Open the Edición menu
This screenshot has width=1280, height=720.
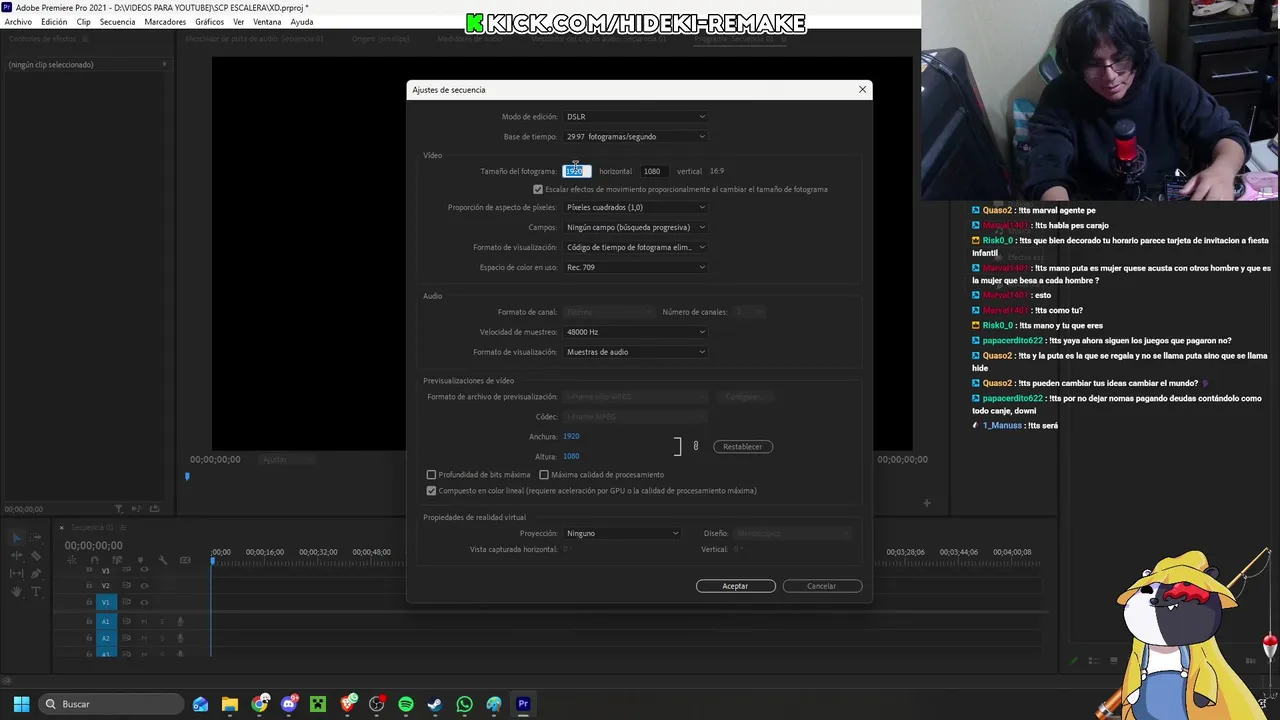[54, 22]
